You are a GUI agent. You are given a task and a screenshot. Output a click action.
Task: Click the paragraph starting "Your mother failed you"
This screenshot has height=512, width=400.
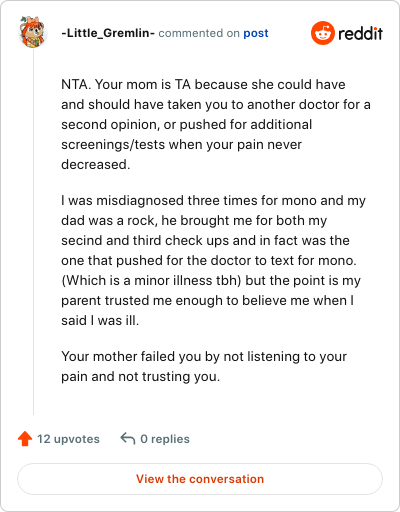click(x=204, y=366)
